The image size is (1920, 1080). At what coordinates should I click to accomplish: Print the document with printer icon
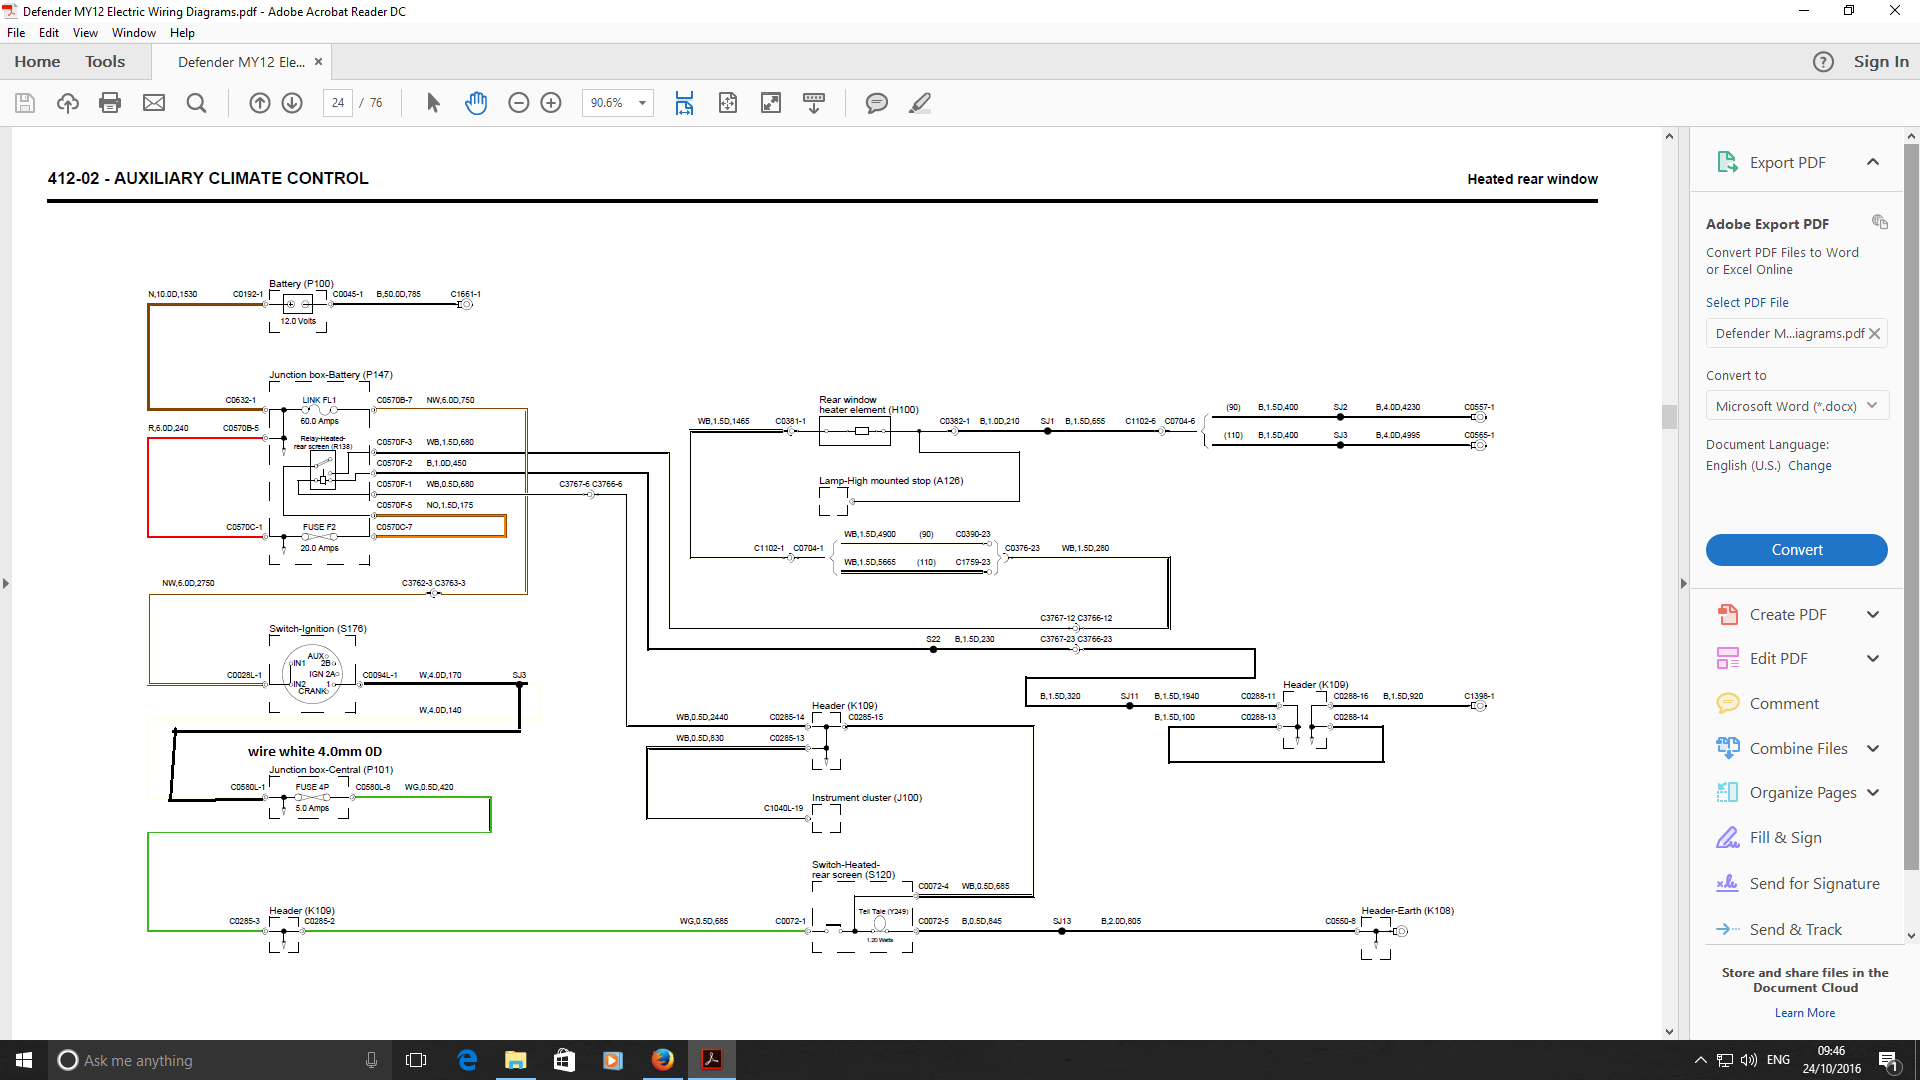point(110,103)
